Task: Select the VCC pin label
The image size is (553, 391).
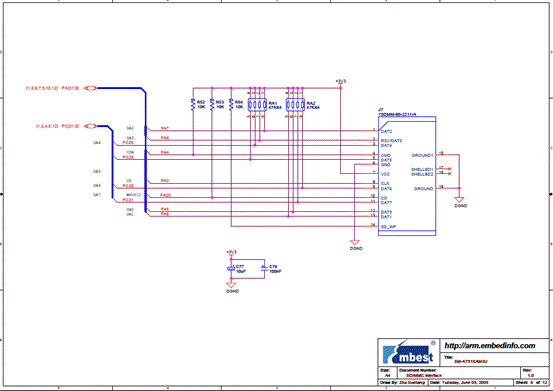Action: tap(385, 174)
